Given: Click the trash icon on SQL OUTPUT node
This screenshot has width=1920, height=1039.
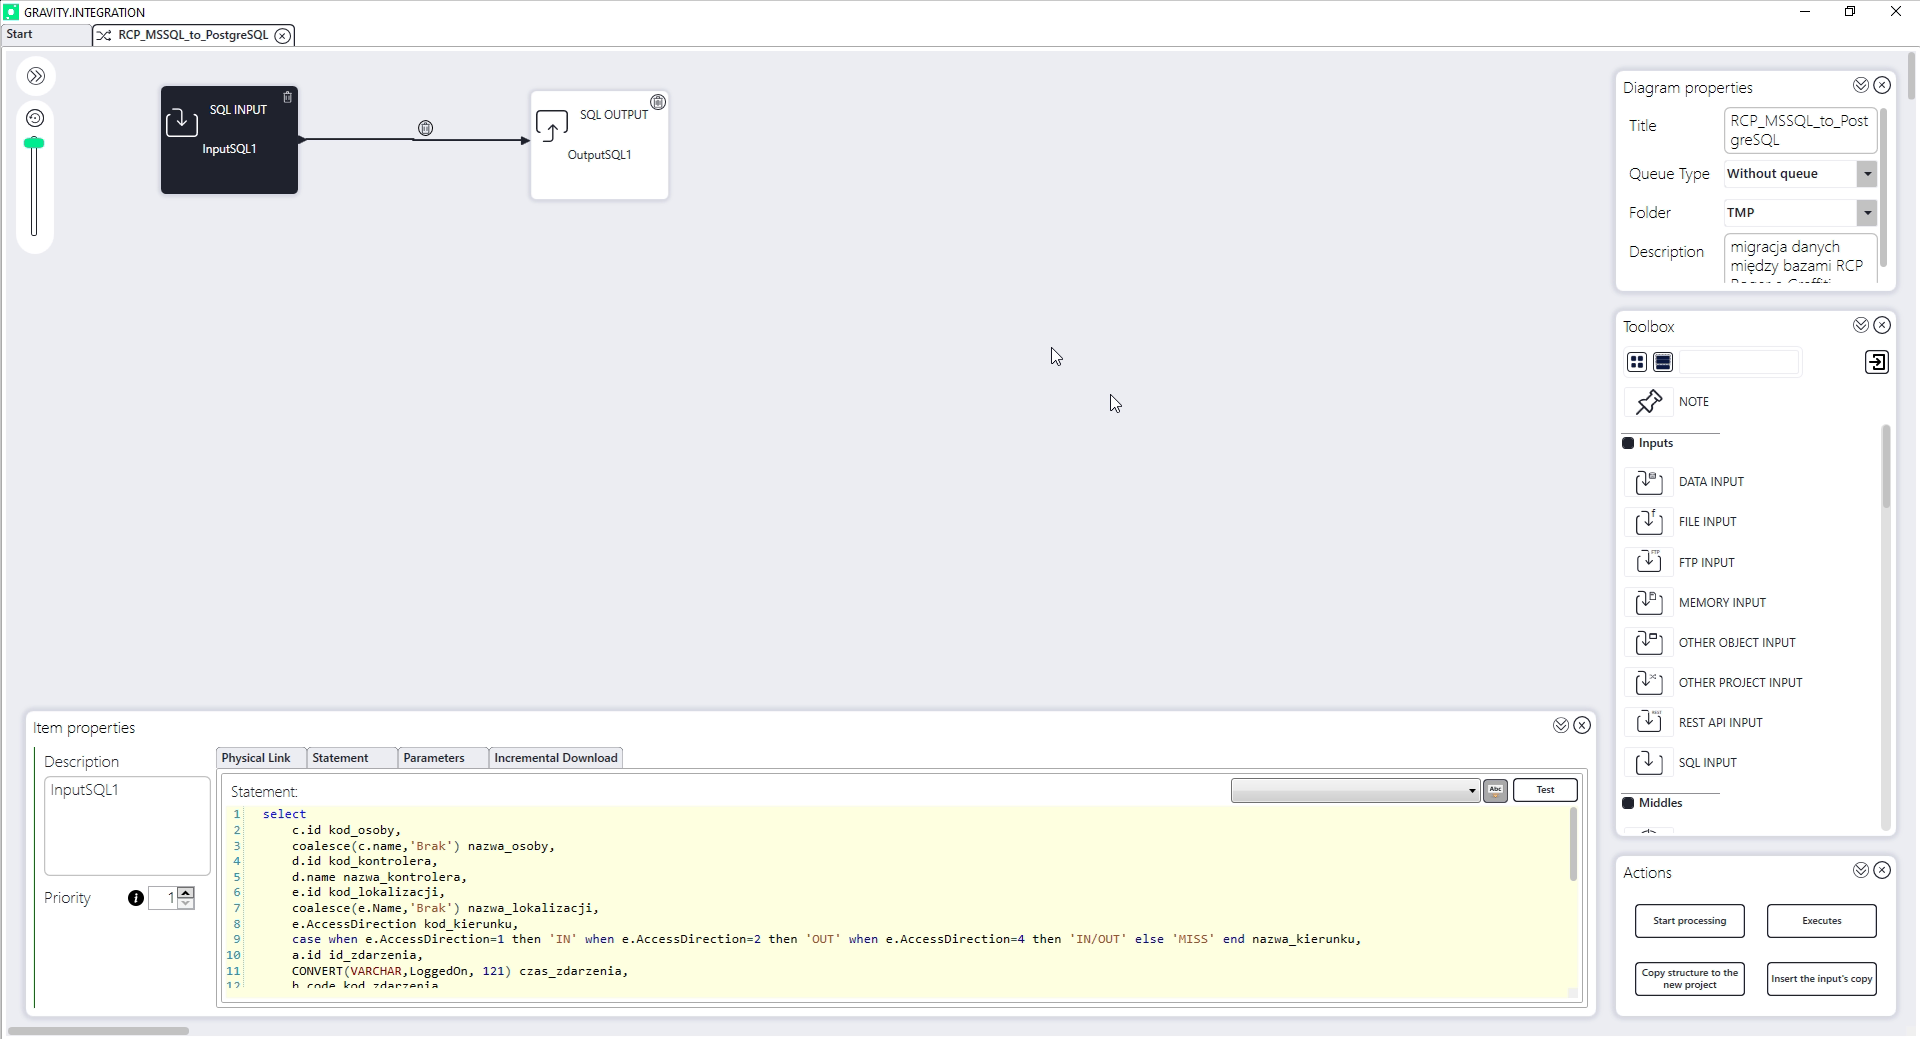Looking at the screenshot, I should point(658,102).
